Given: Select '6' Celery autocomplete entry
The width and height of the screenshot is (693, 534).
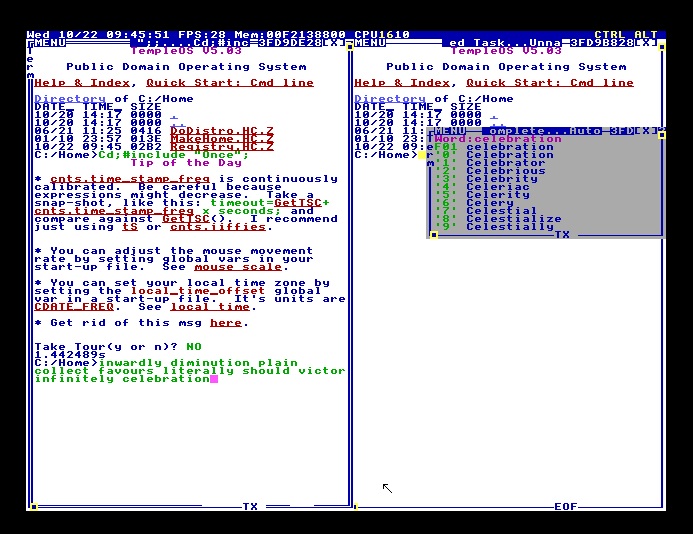Looking at the screenshot, I should tap(474, 203).
